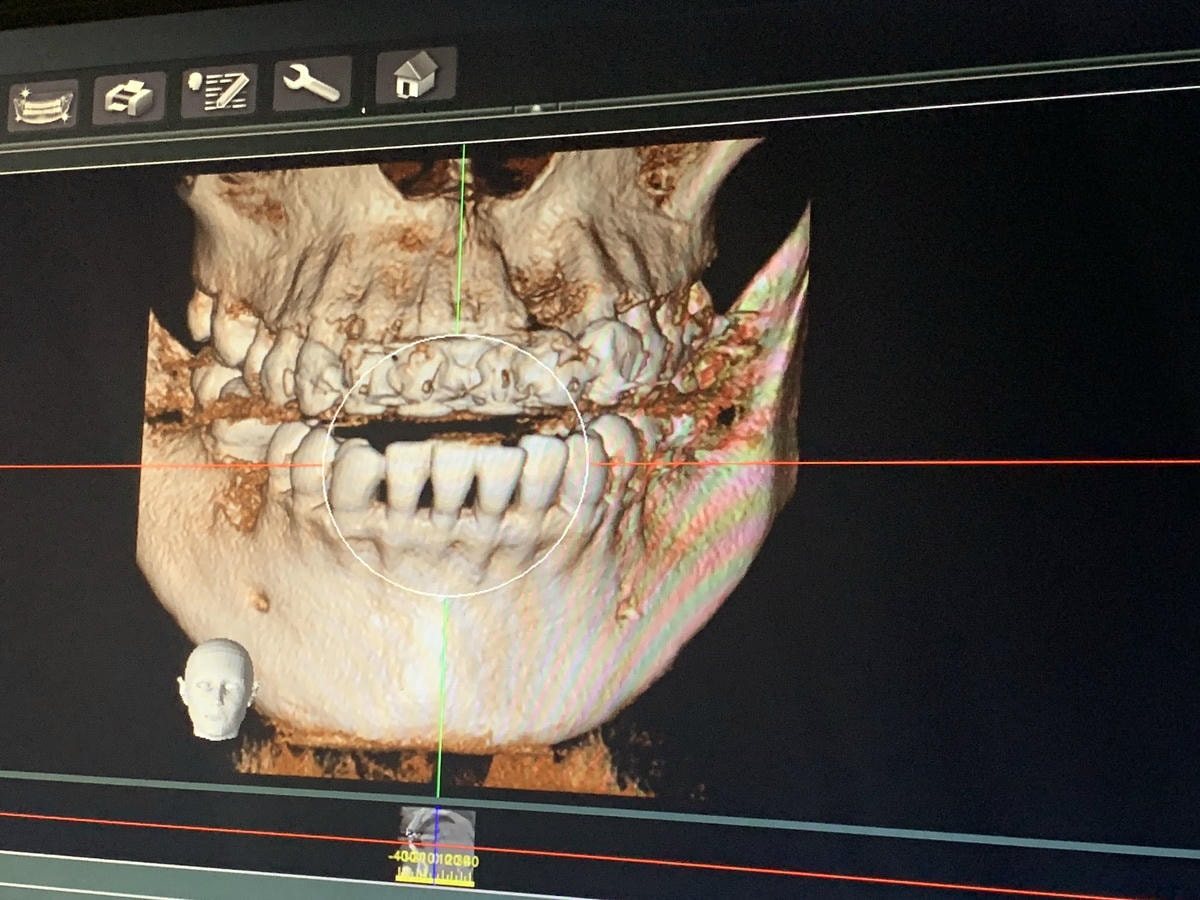This screenshot has width=1200, height=900.
Task: Open the wrench settings tool
Action: click(312, 83)
